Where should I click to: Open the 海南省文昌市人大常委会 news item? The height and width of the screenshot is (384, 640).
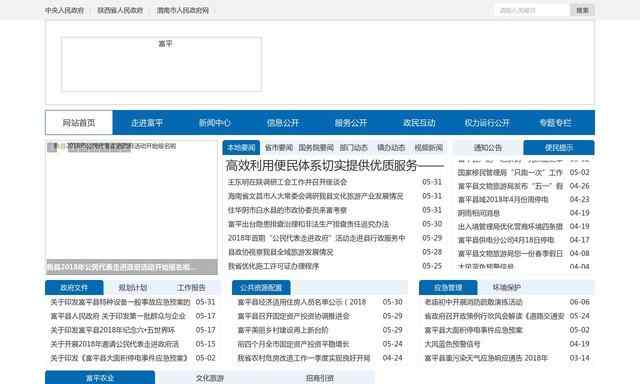point(316,196)
